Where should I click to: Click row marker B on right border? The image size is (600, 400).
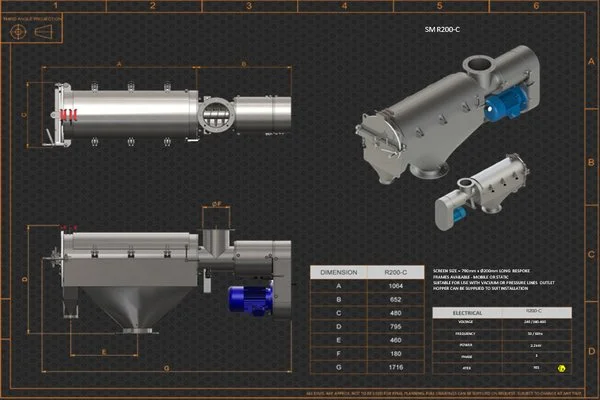tap(592, 162)
